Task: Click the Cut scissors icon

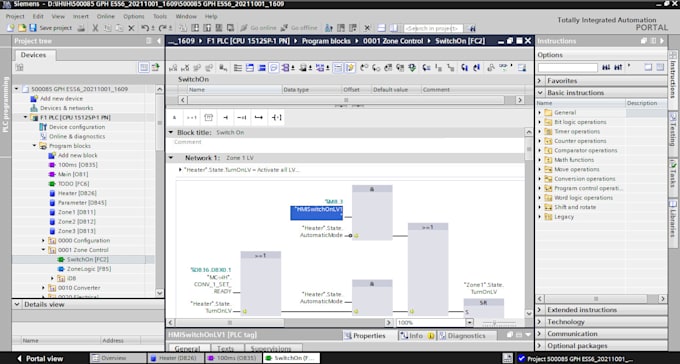Action: [95, 28]
